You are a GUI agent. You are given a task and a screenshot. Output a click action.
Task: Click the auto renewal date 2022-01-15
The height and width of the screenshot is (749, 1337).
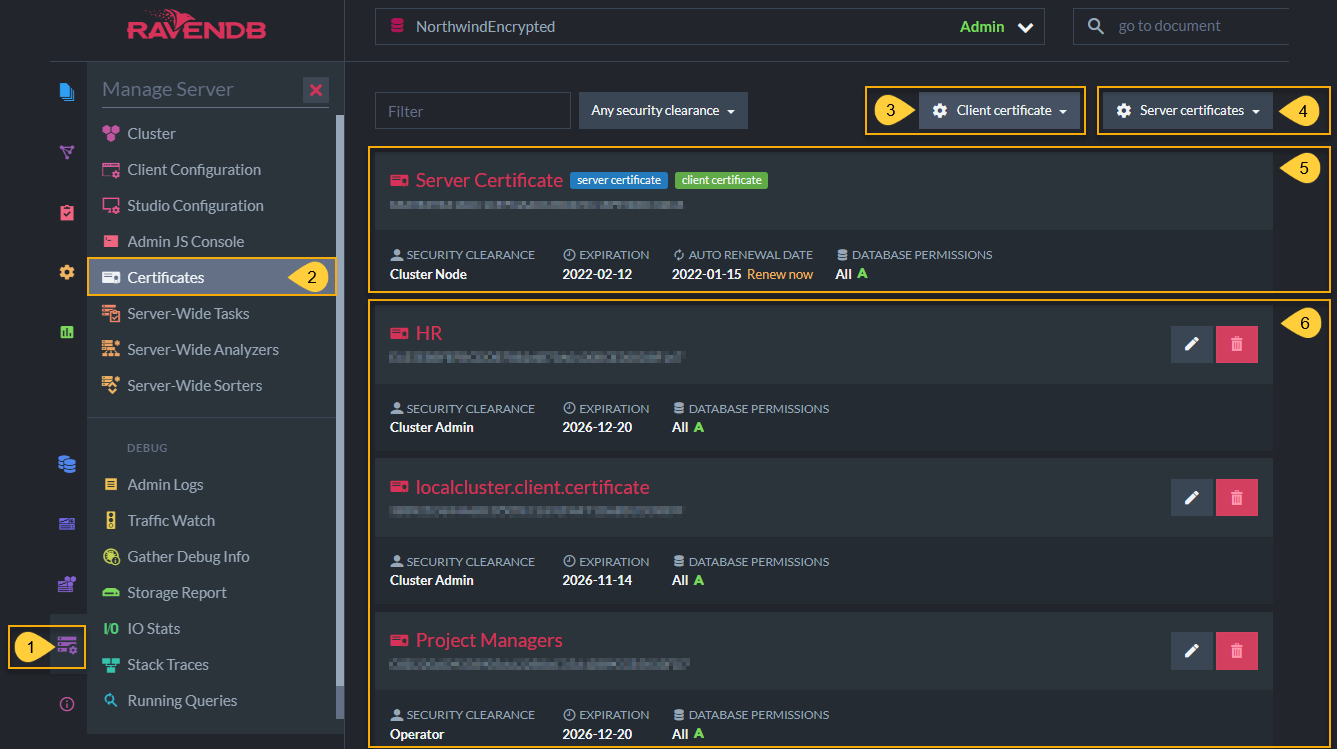tap(707, 274)
